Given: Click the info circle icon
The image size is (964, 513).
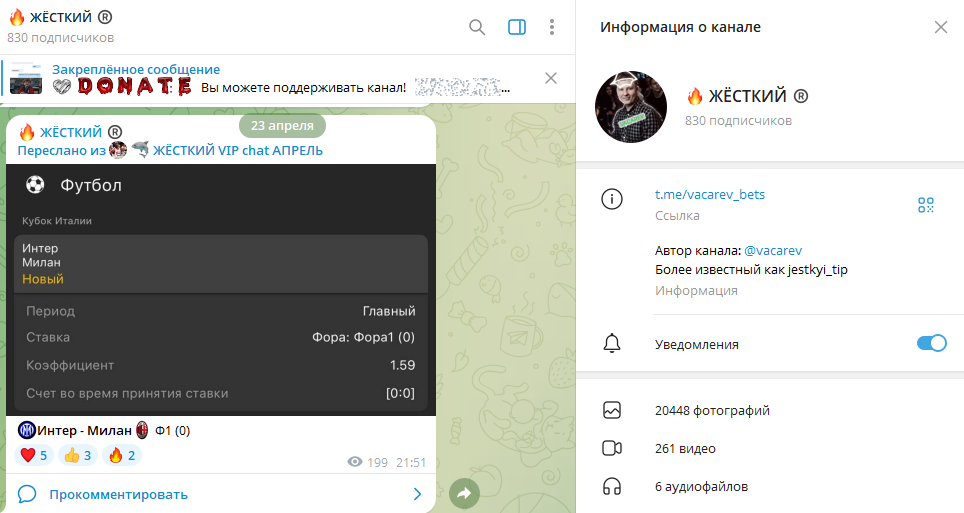Looking at the screenshot, I should click(x=612, y=199).
